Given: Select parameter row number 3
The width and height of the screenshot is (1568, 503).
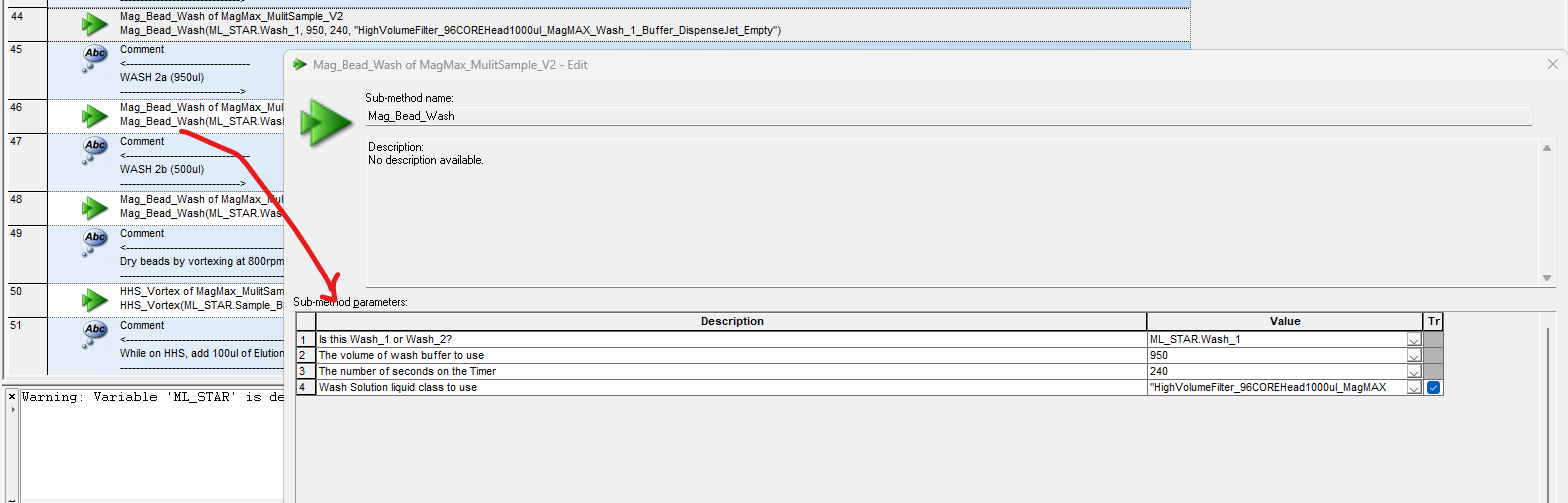Looking at the screenshot, I should (306, 372).
